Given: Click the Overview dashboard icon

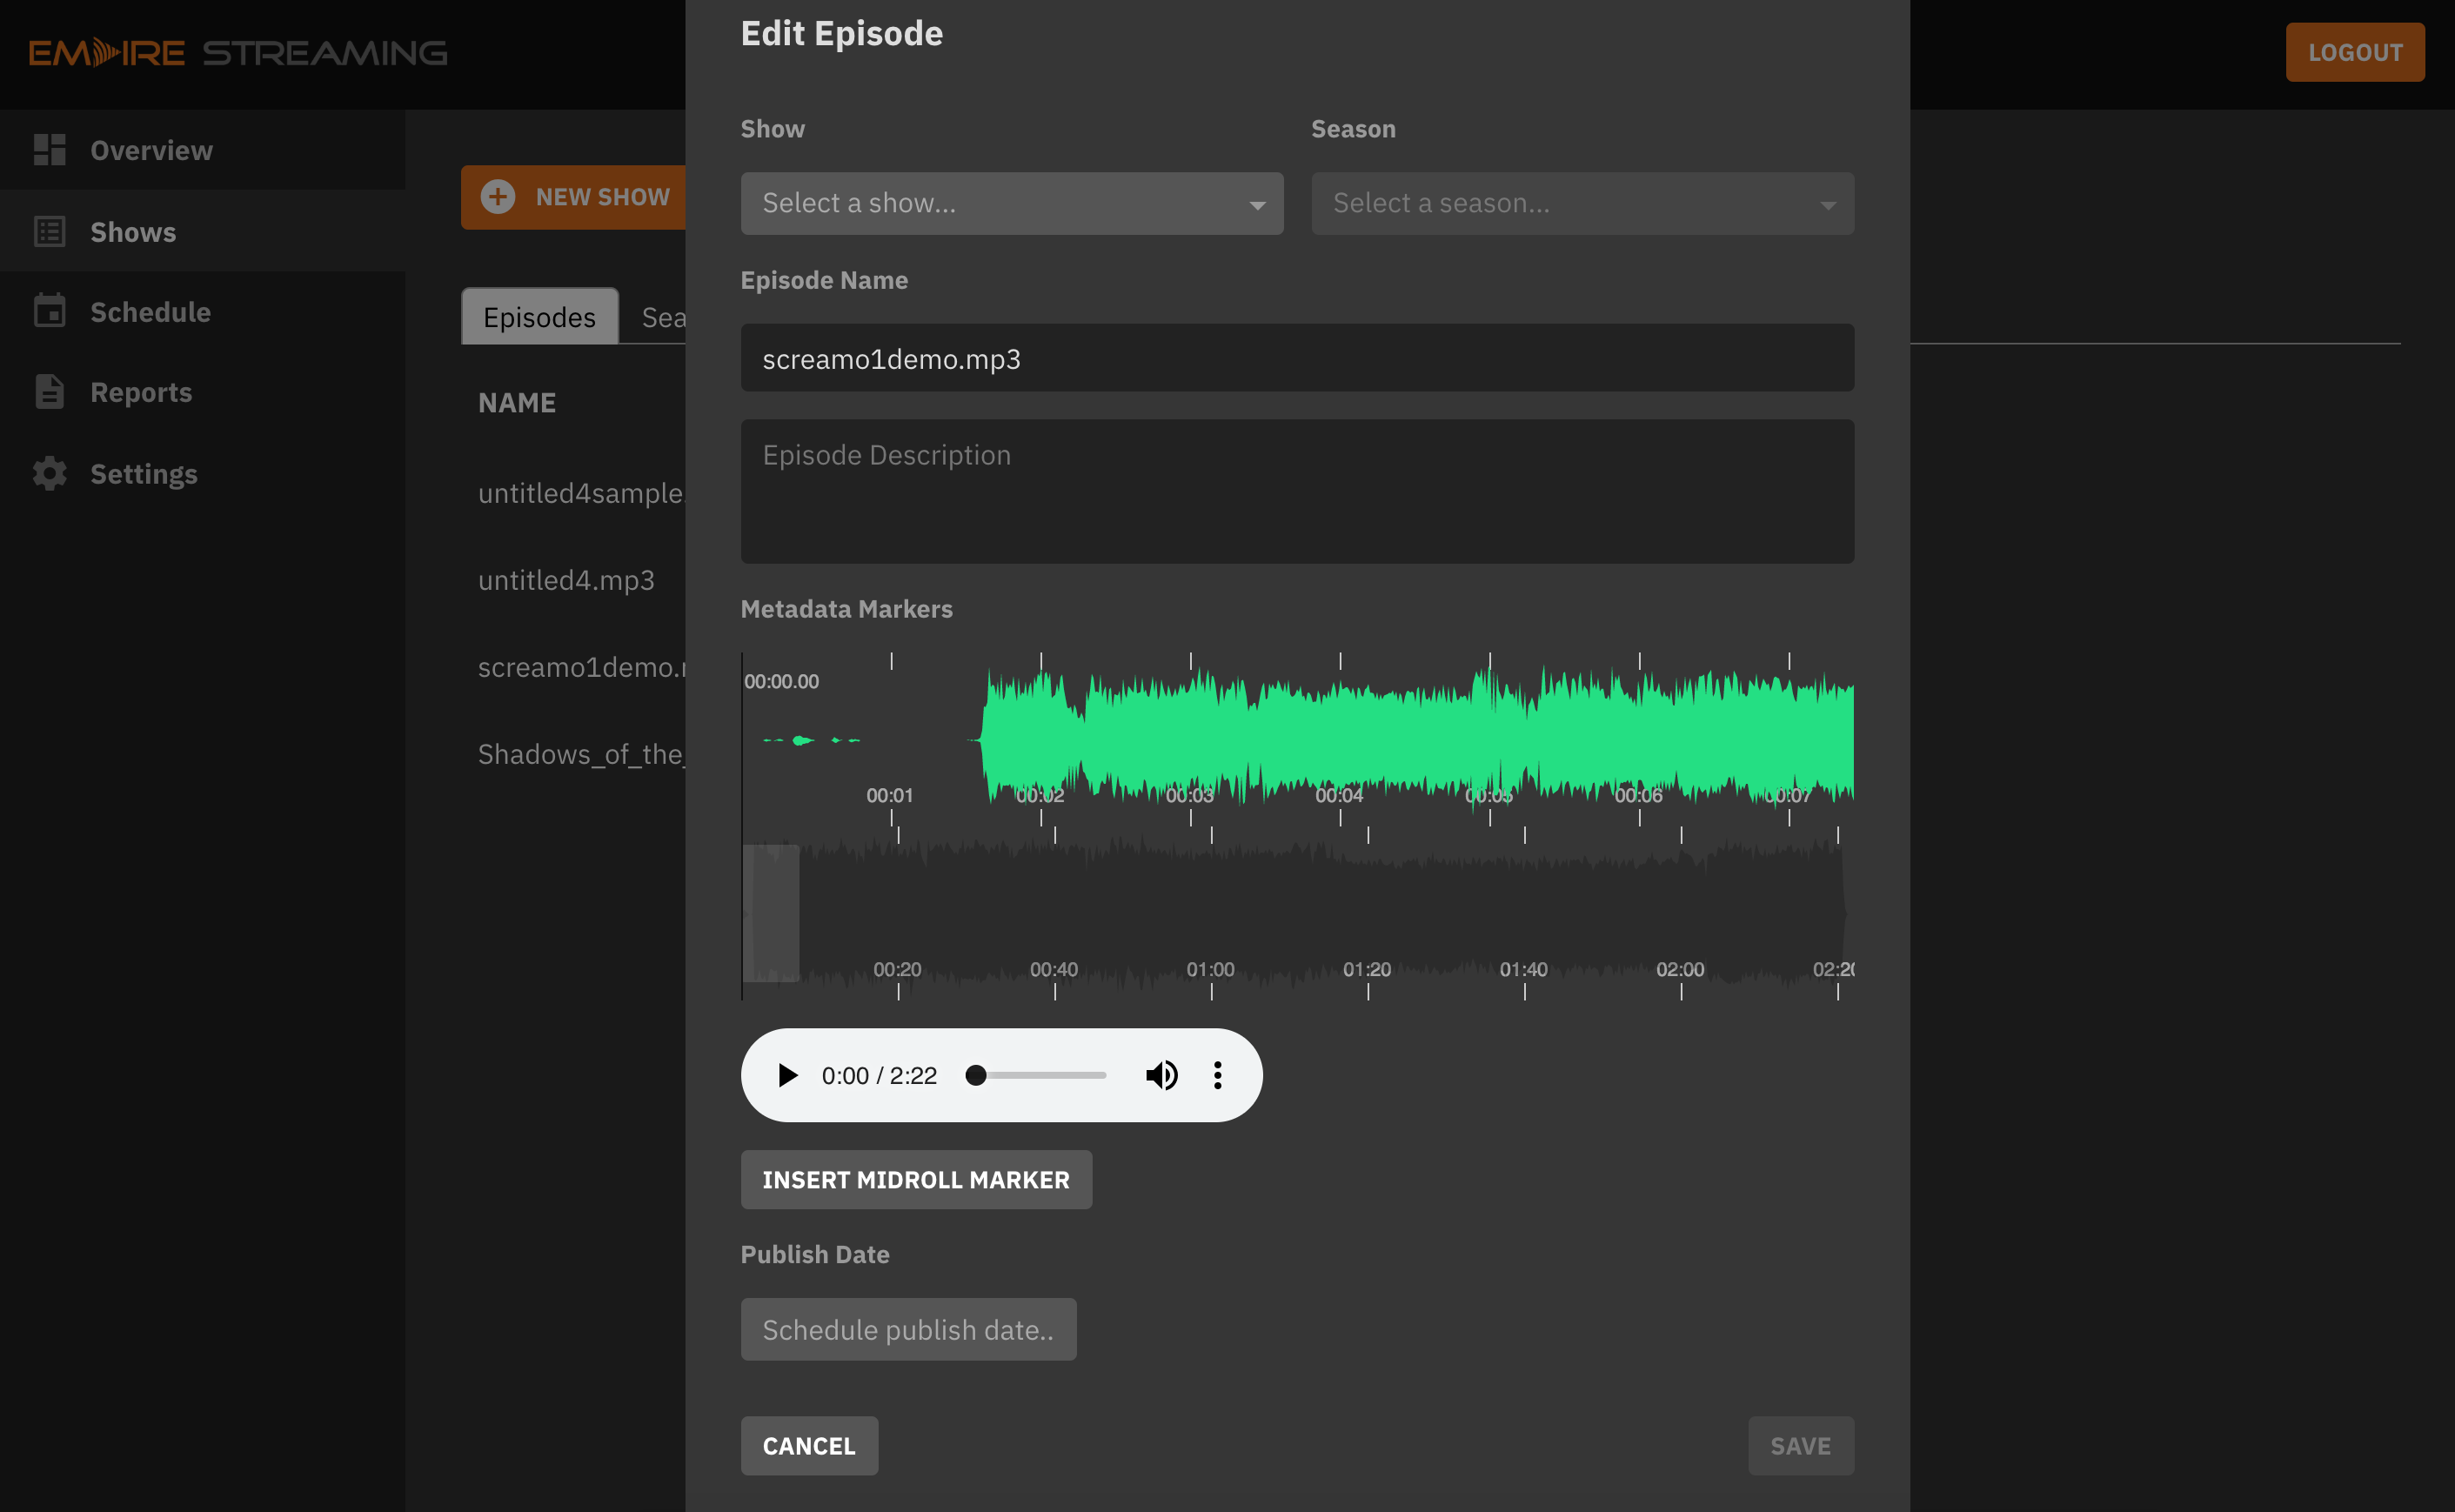Looking at the screenshot, I should click(x=49, y=150).
